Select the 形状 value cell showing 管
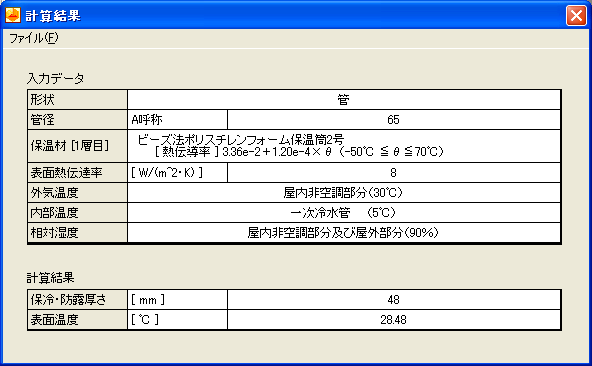The width and height of the screenshot is (592, 366). point(344,100)
